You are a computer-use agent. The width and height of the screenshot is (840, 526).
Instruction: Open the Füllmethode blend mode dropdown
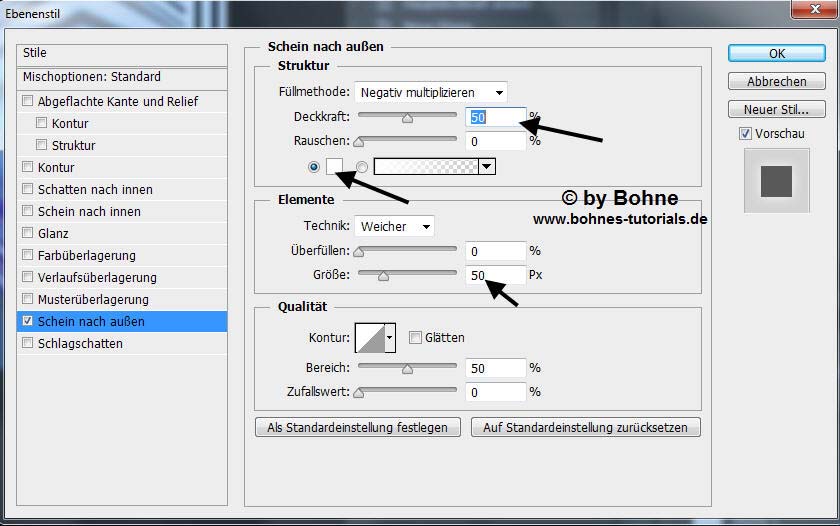431,92
